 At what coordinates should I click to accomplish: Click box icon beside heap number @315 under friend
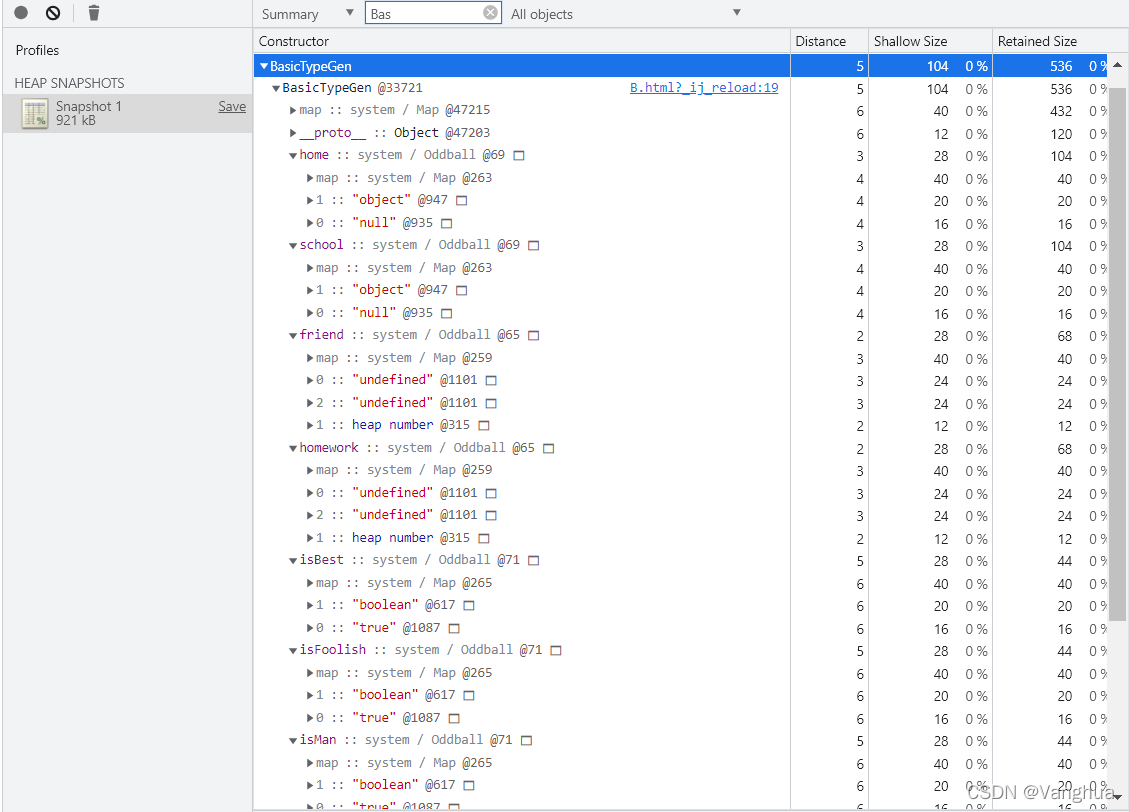point(484,426)
